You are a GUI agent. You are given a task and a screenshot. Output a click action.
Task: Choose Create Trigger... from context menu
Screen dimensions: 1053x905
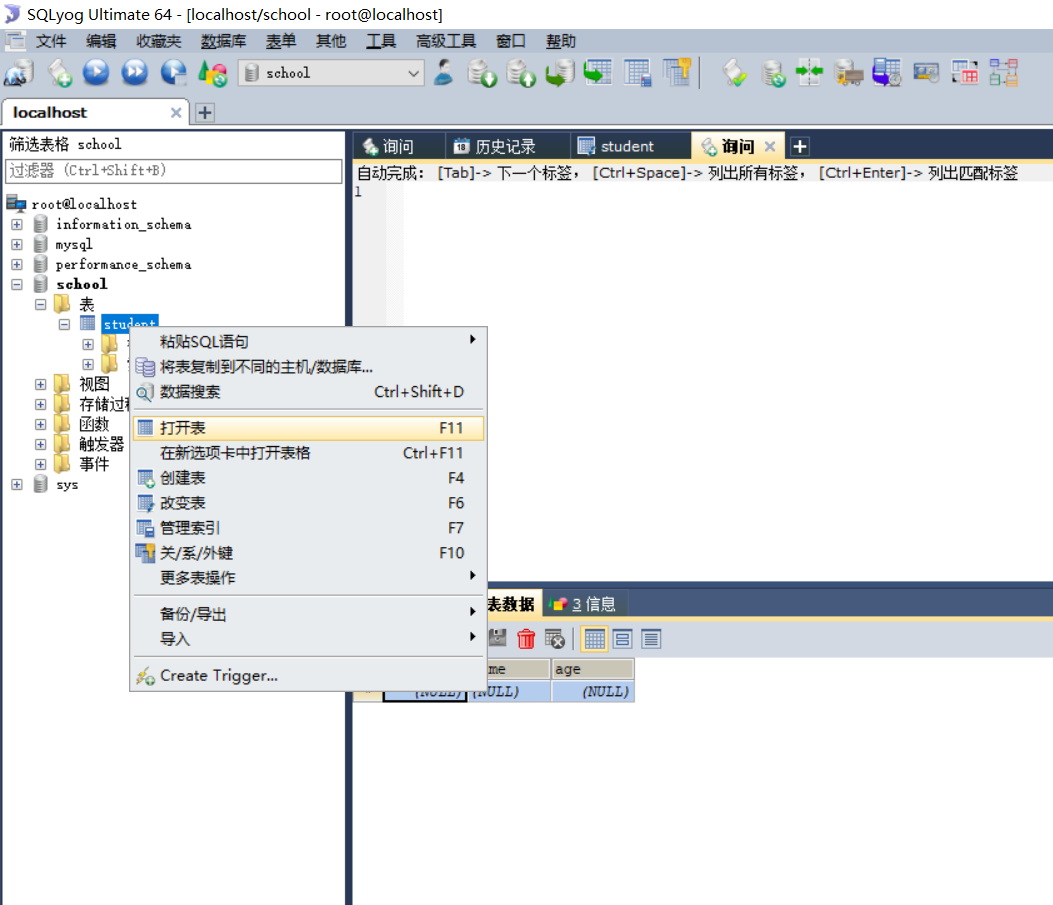308,676
